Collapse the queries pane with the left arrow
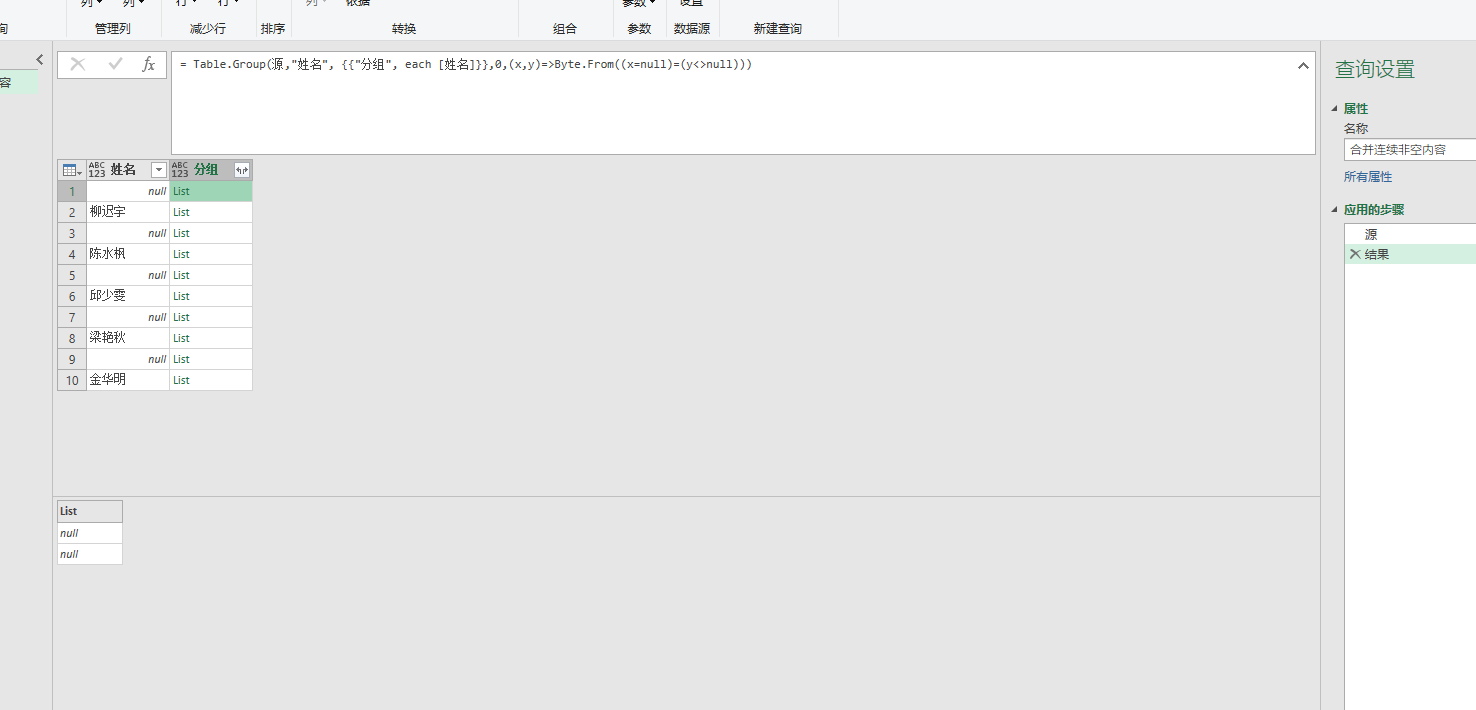Viewport: 1476px width, 710px height. [40, 60]
